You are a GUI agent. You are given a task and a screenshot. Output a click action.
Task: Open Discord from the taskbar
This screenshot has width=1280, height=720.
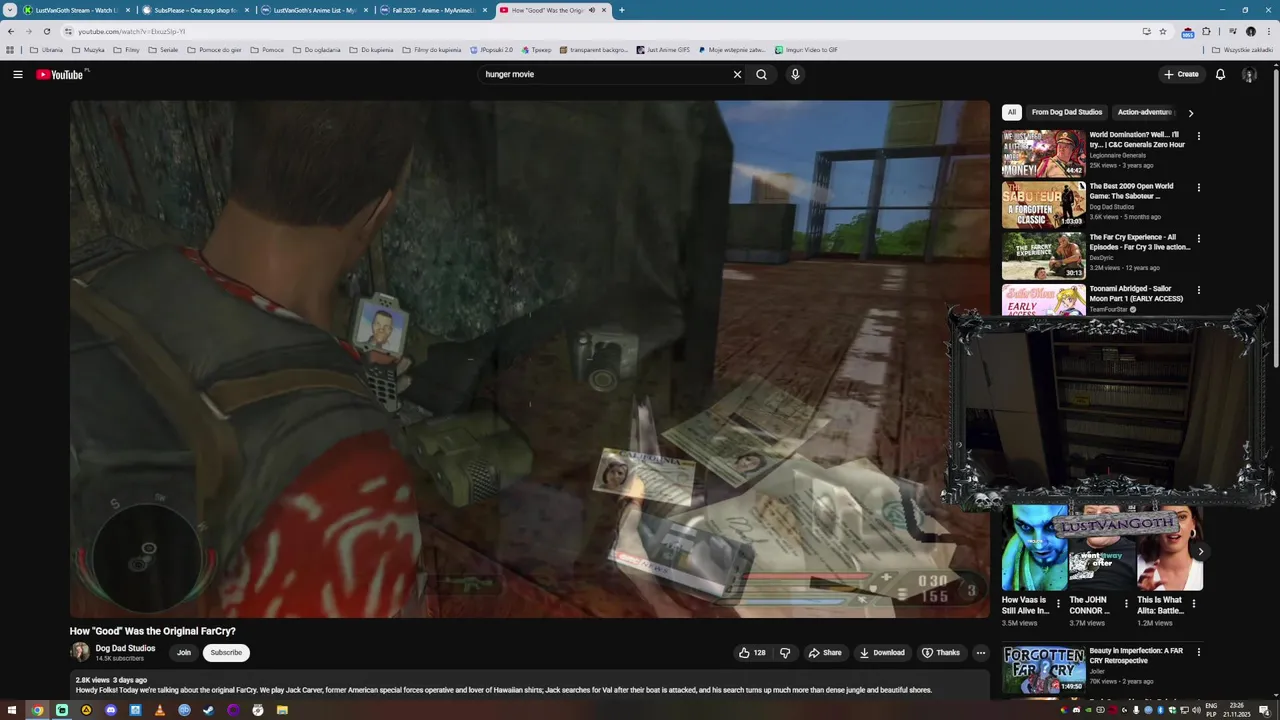(x=111, y=710)
